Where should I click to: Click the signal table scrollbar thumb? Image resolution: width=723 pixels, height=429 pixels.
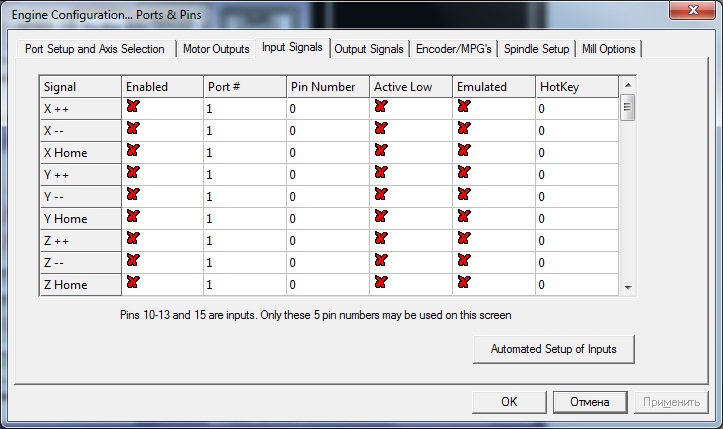627,107
